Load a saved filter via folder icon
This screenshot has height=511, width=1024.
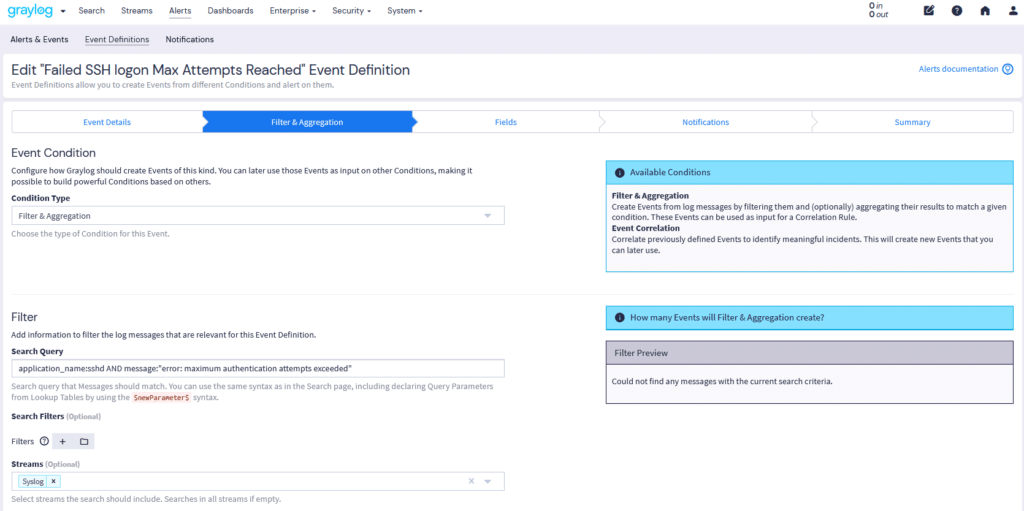click(x=84, y=441)
